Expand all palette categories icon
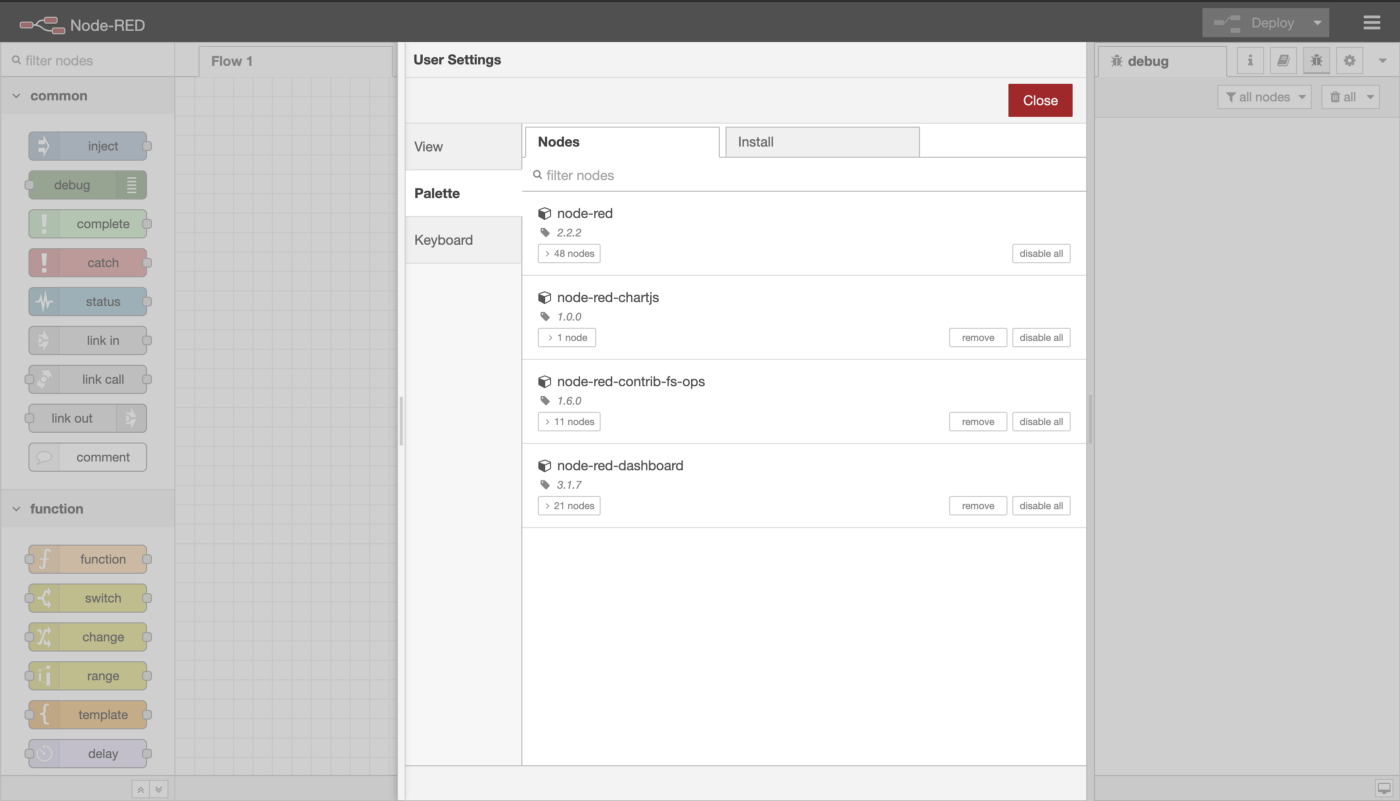This screenshot has width=1400, height=801. tap(158, 789)
